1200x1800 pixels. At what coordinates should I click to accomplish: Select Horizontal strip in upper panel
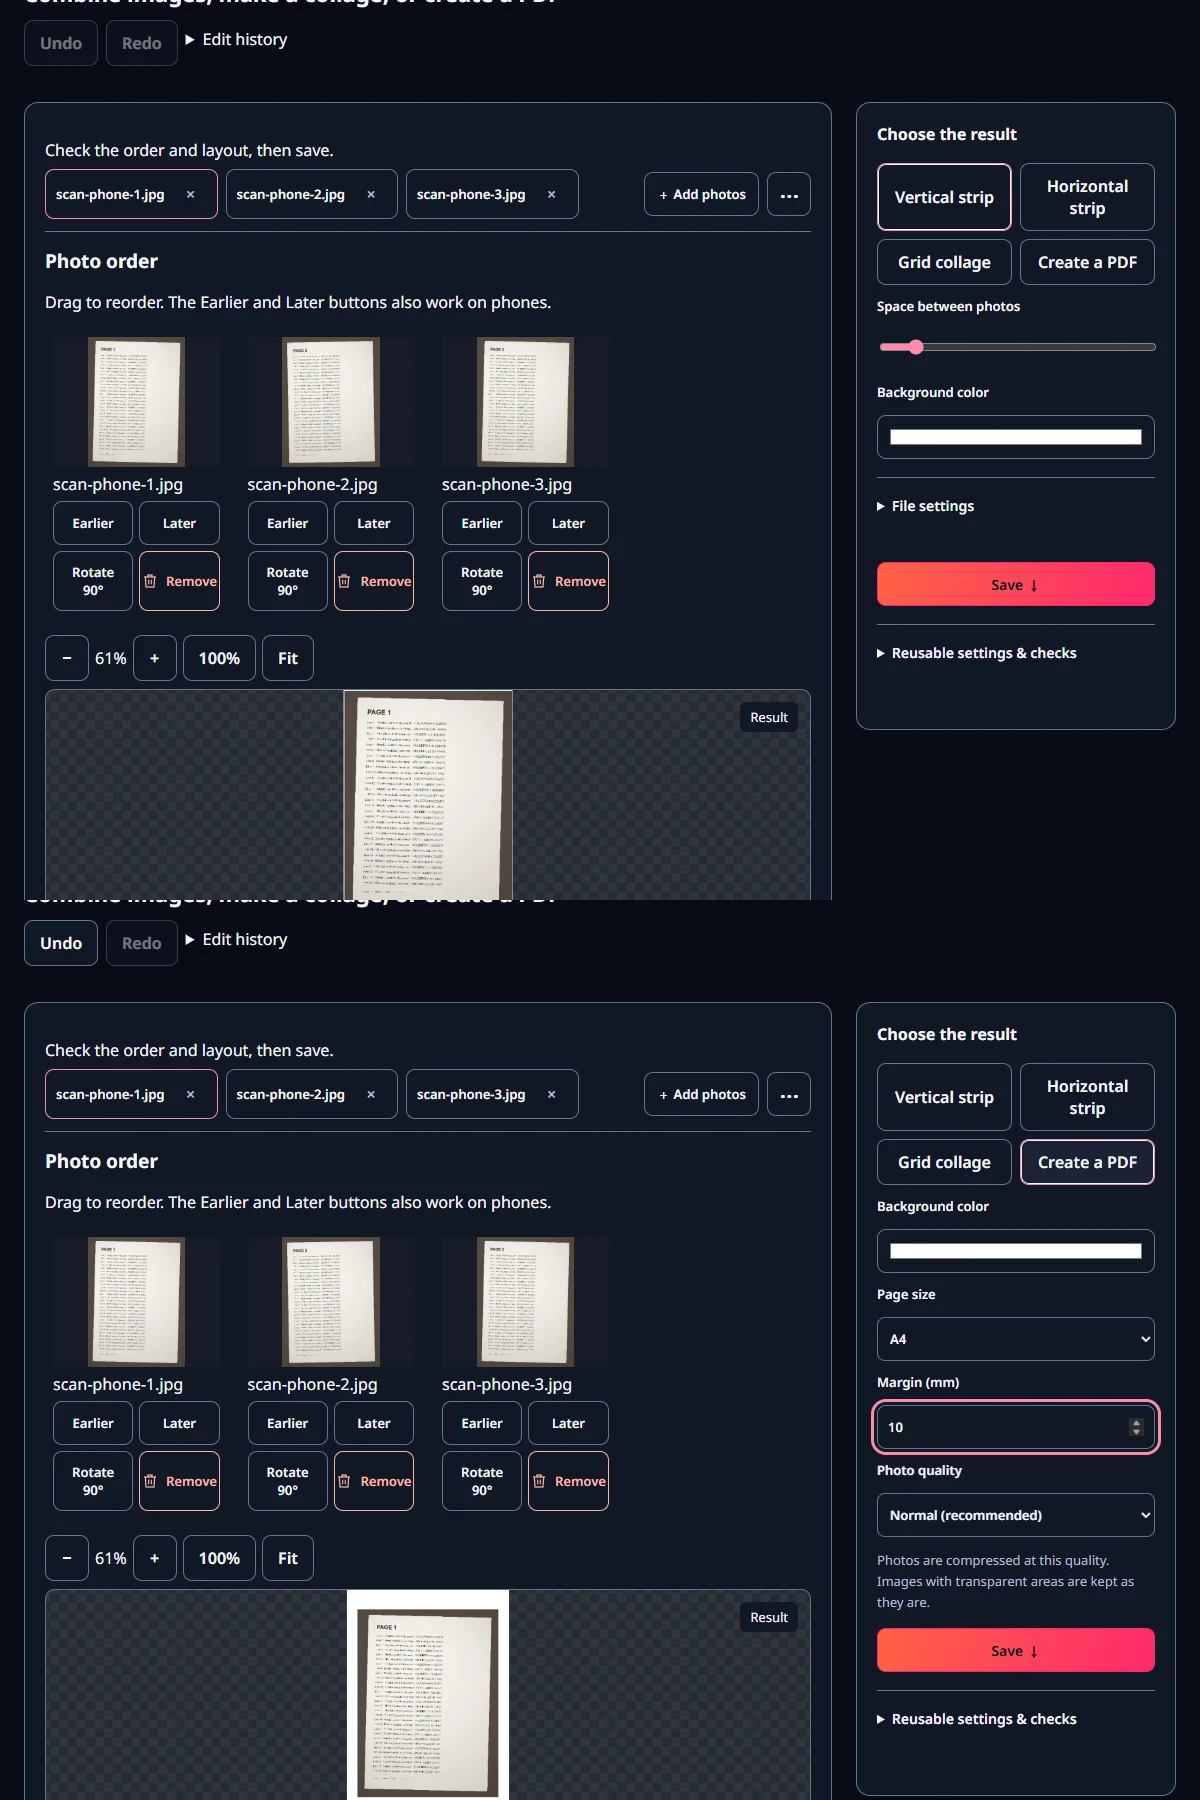click(1087, 197)
